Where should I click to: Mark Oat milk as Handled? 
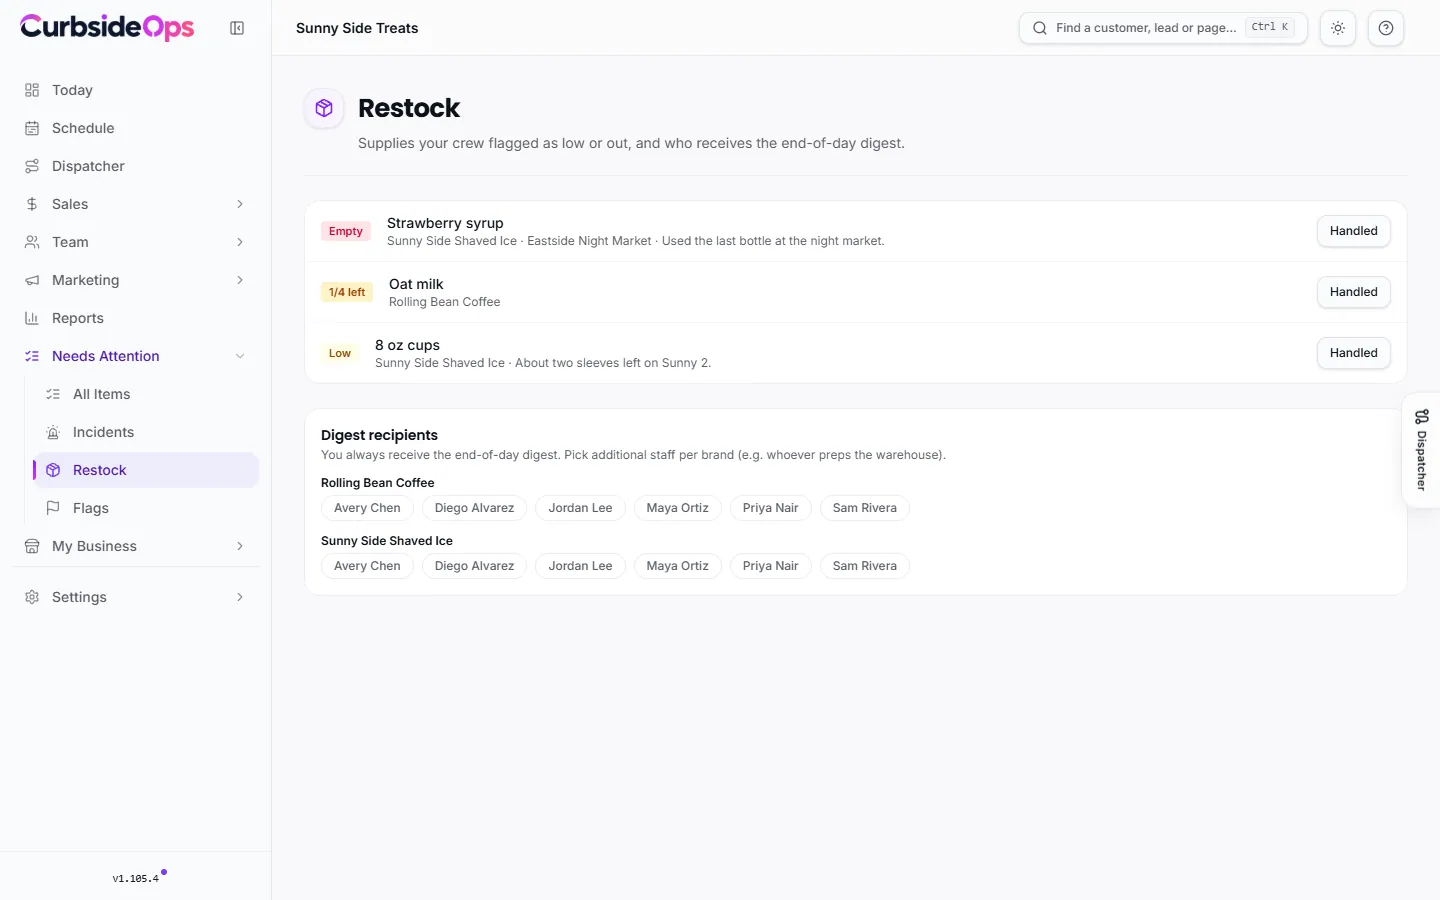pos(1354,292)
